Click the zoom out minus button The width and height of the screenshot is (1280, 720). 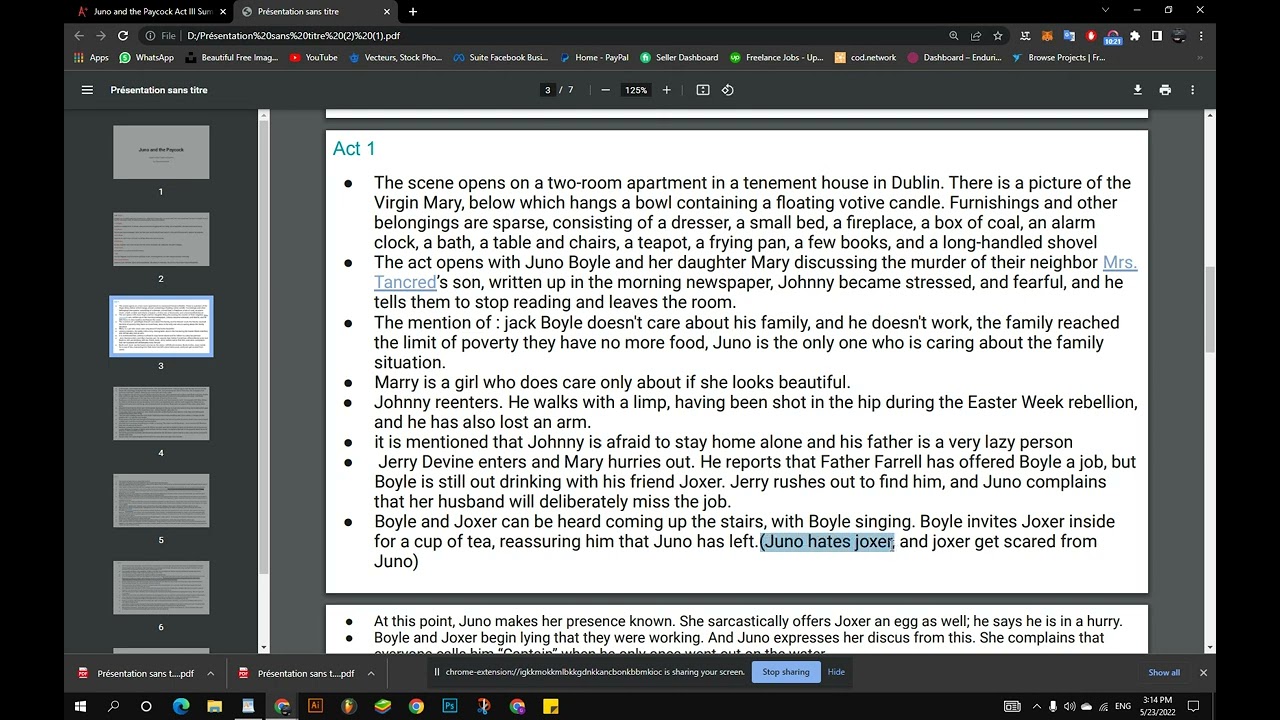605,90
